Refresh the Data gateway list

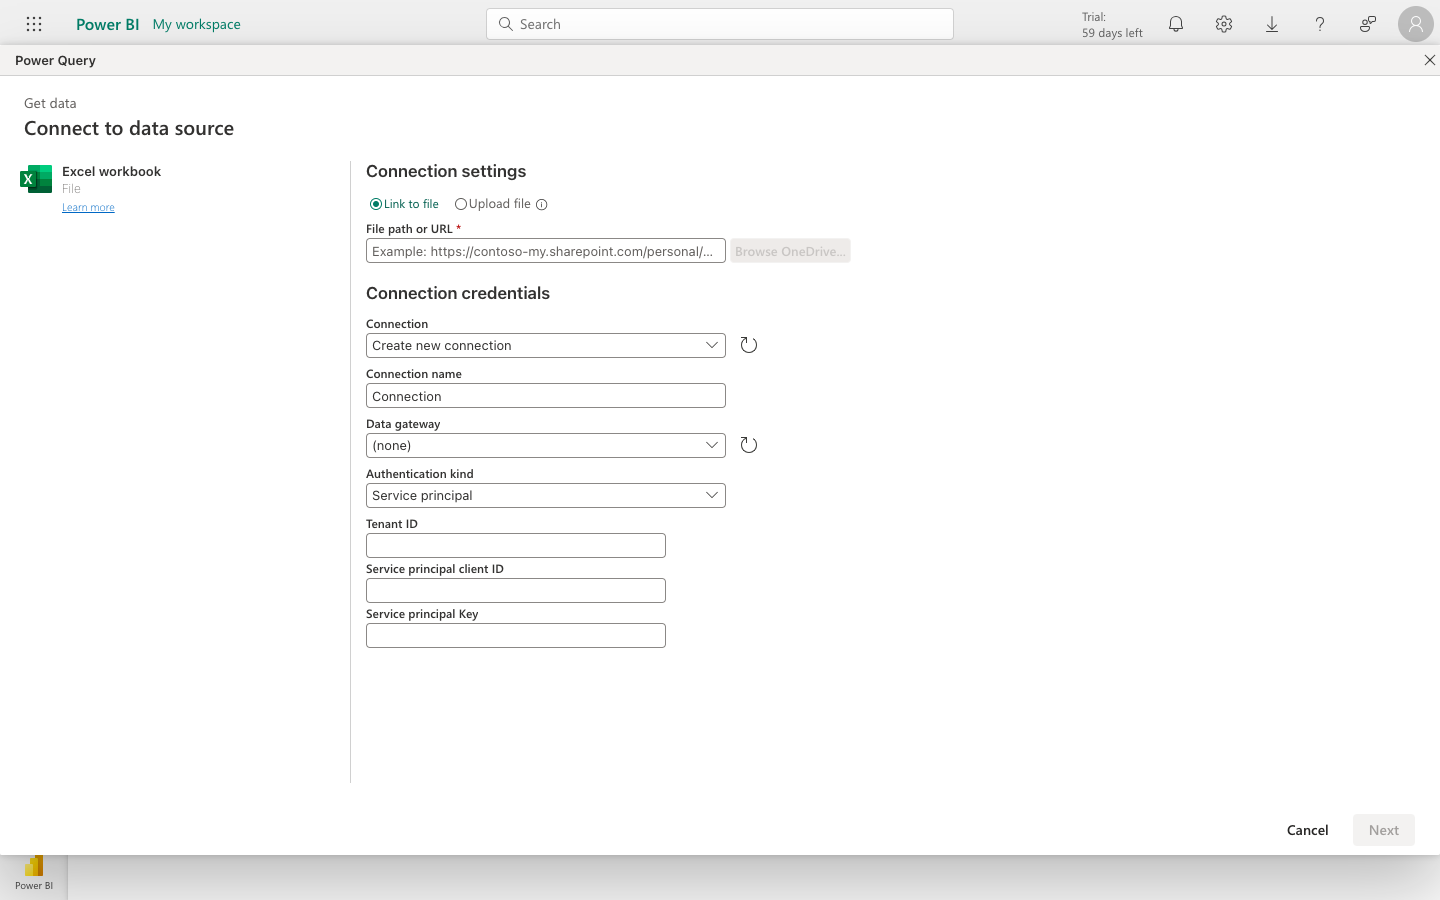point(749,445)
